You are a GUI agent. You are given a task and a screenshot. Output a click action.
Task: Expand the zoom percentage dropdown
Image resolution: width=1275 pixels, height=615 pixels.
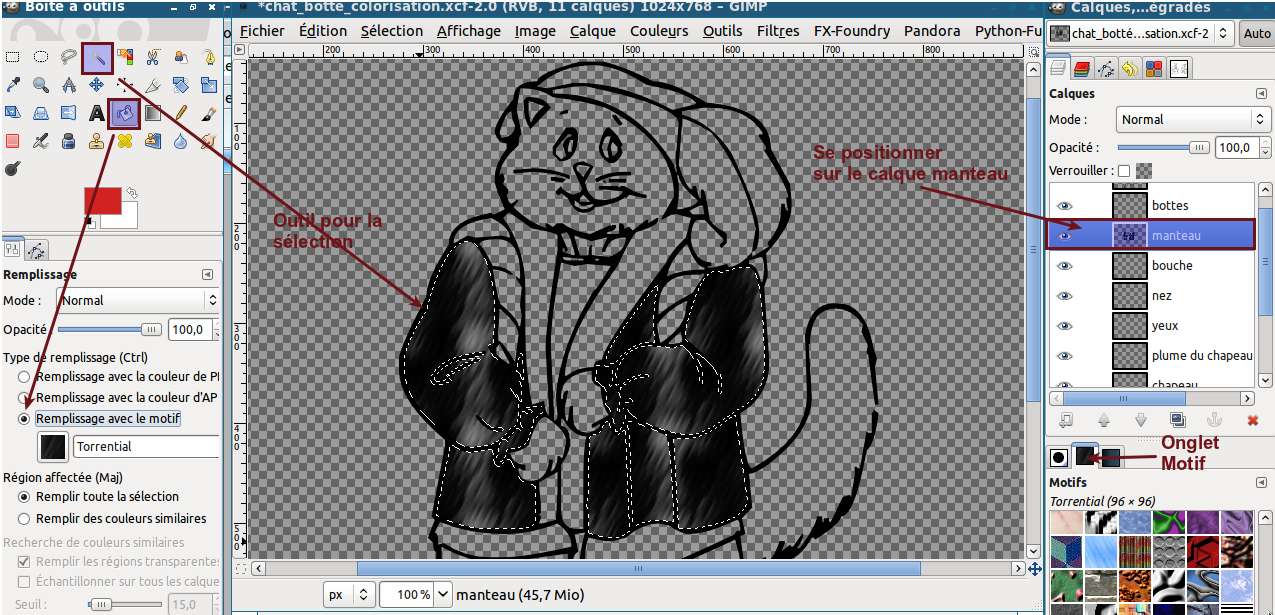point(443,594)
